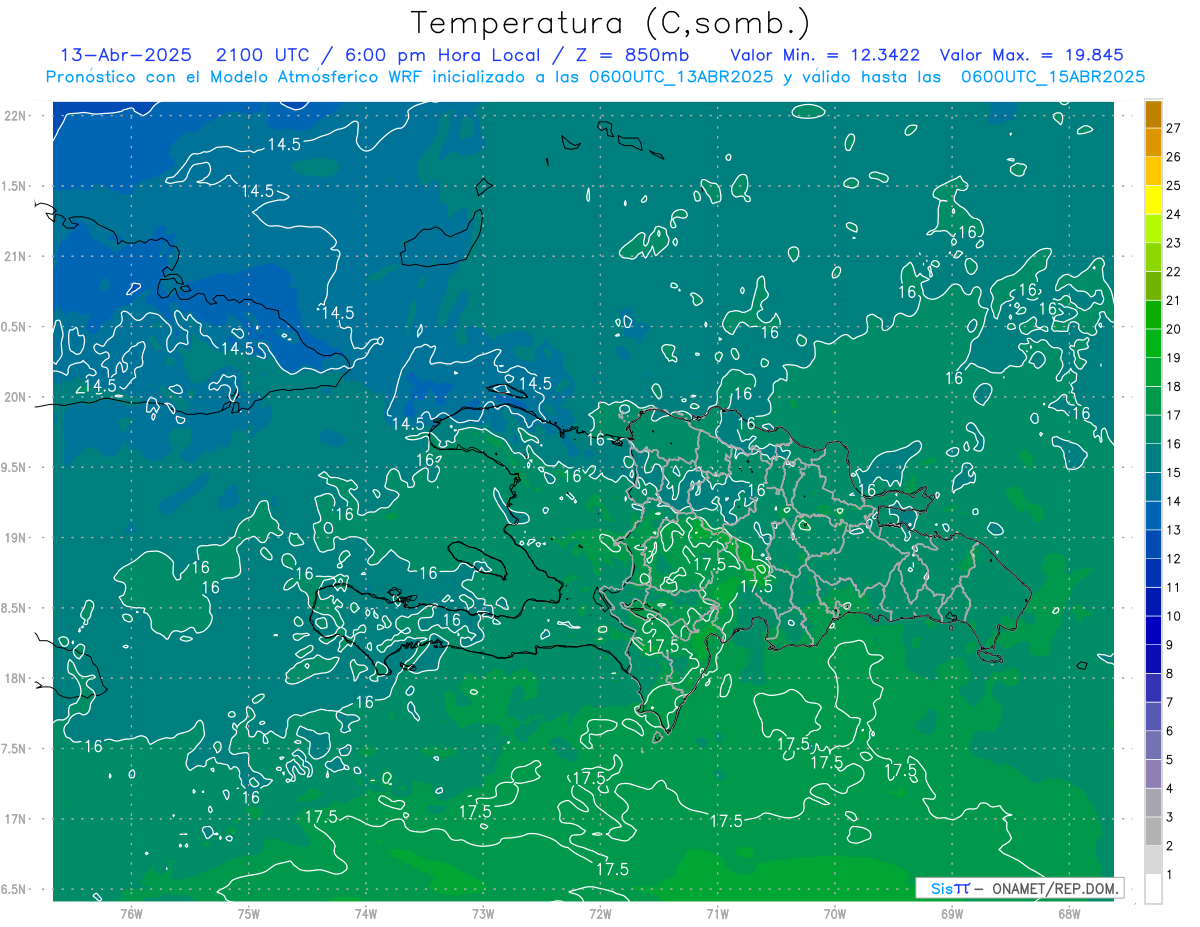Click the color scale label "23"

(x=1174, y=243)
